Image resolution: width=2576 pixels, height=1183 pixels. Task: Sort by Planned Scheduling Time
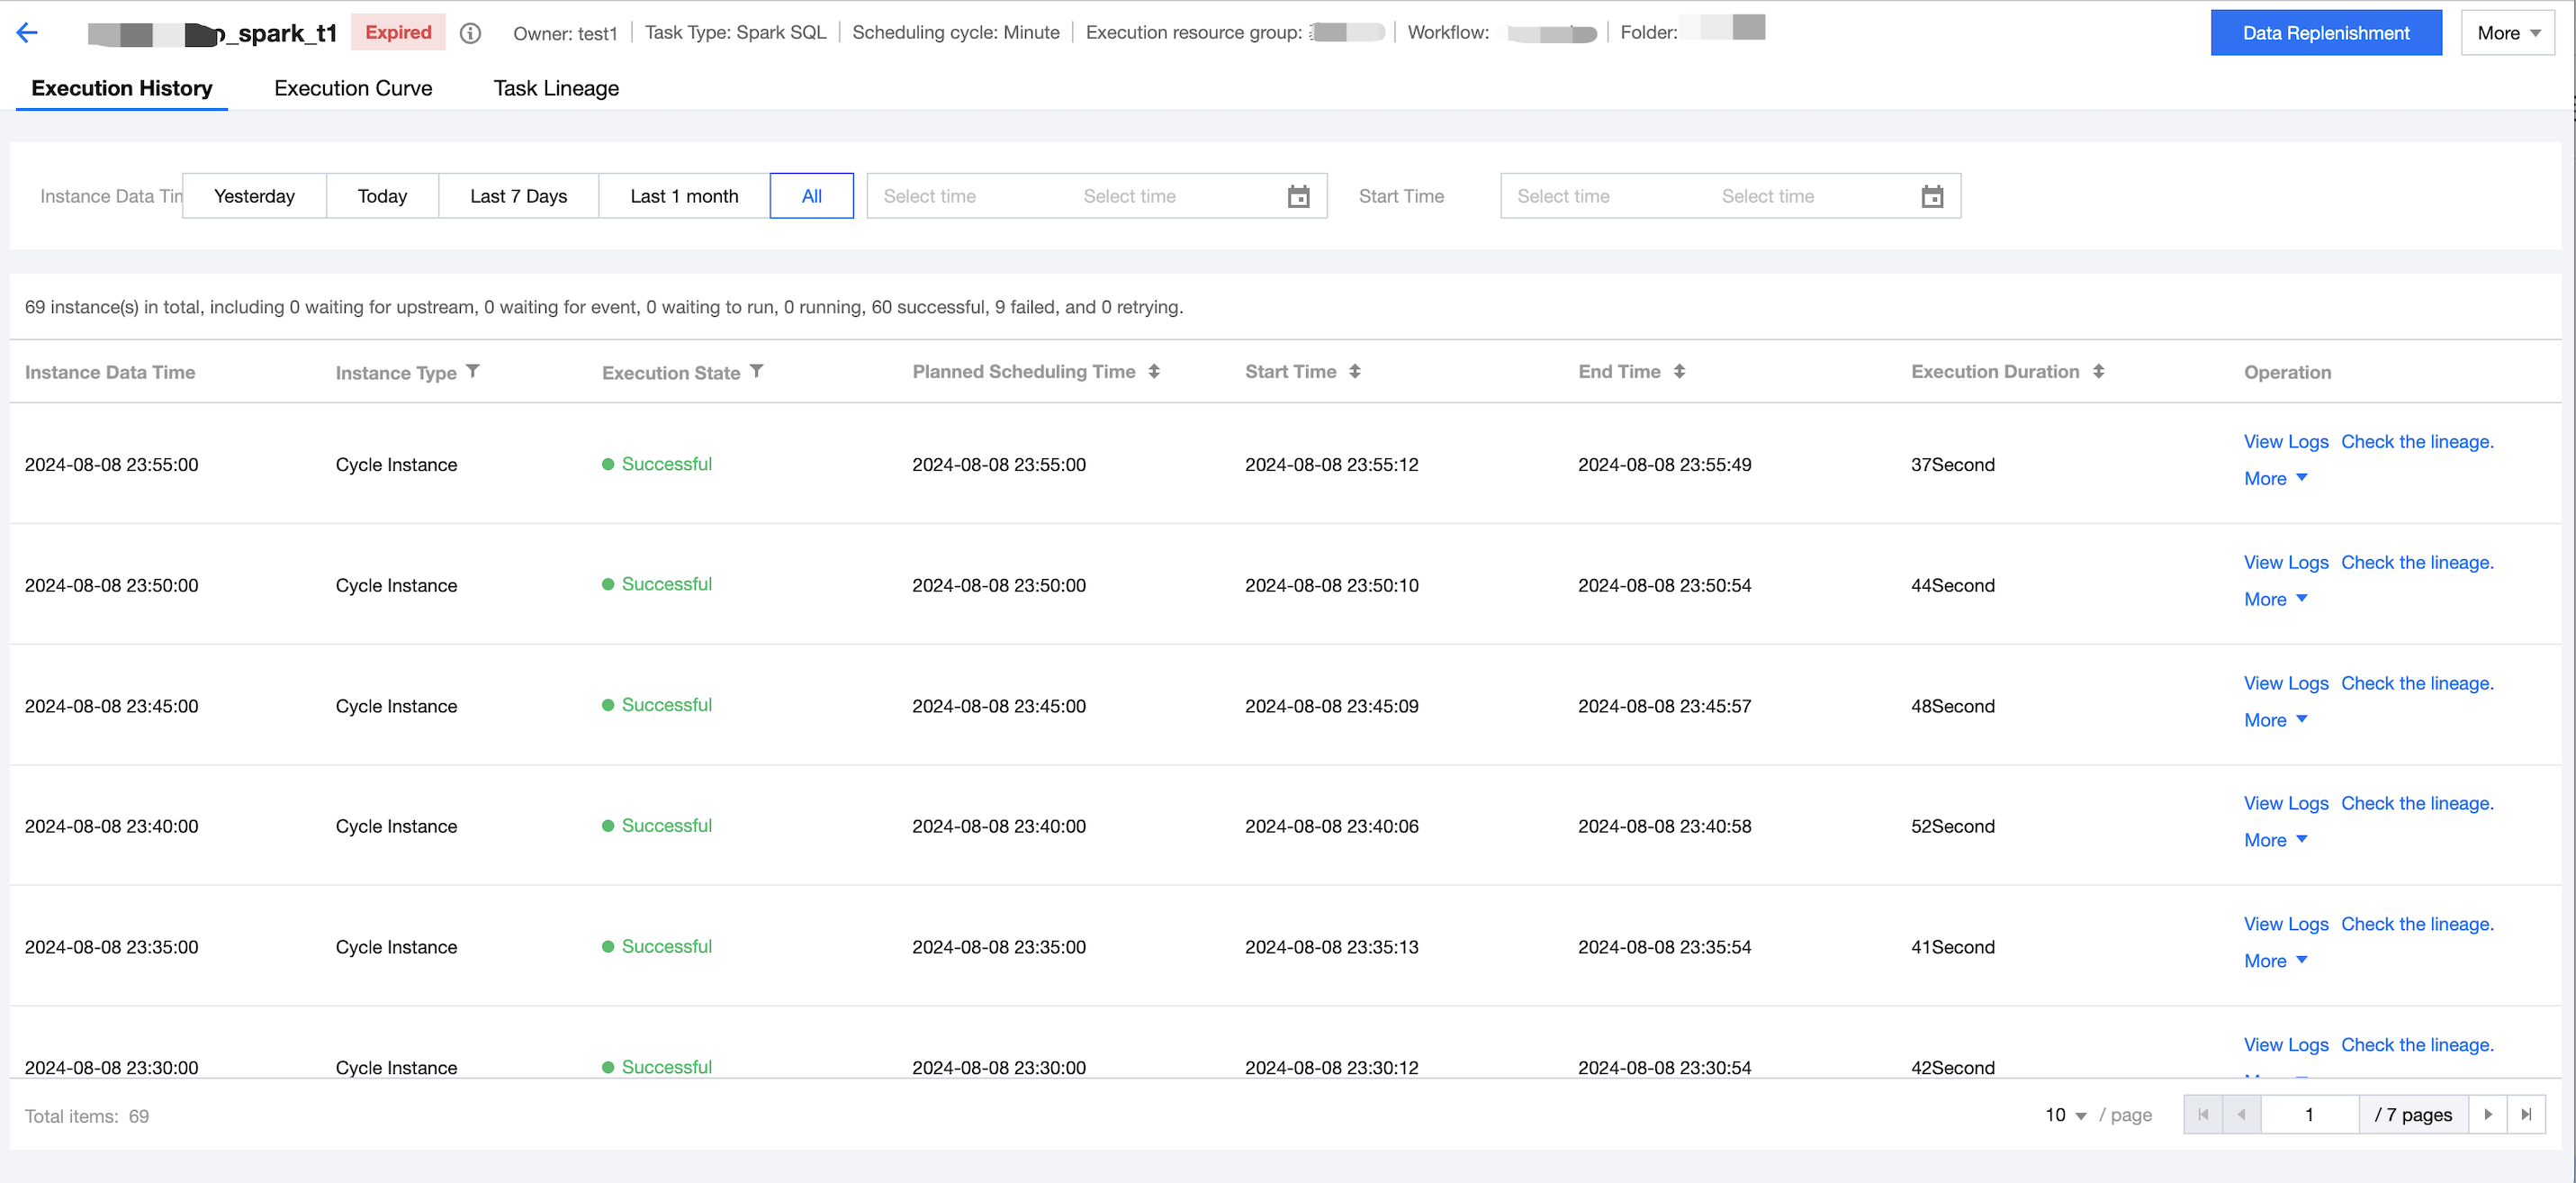[1154, 371]
